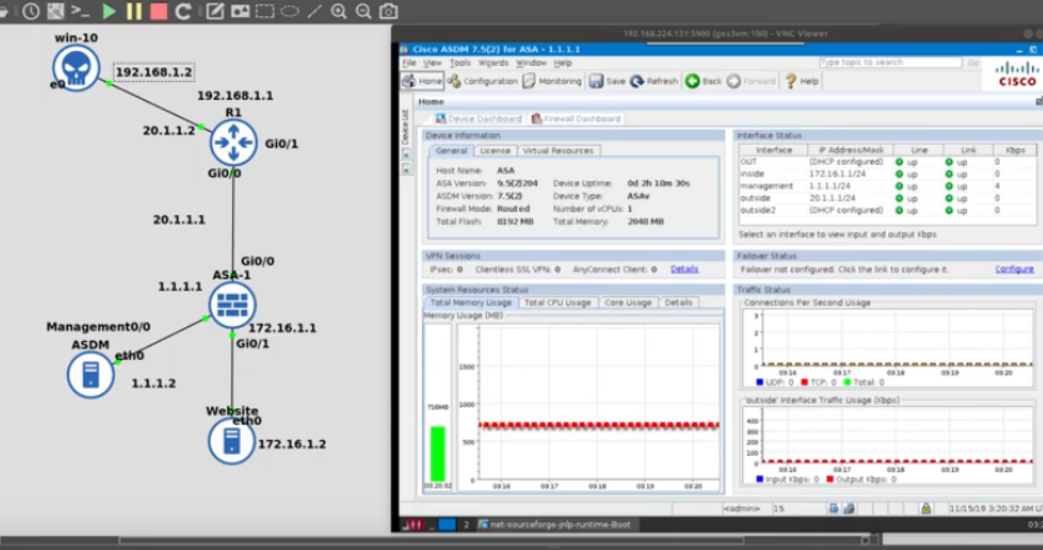1043x550 pixels.
Task: Switch to the Firewall Dashboard tab
Action: pyautogui.click(x=576, y=119)
